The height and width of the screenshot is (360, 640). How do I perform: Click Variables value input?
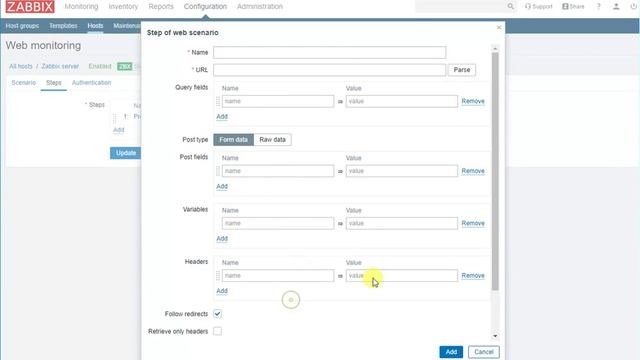pyautogui.click(x=402, y=223)
